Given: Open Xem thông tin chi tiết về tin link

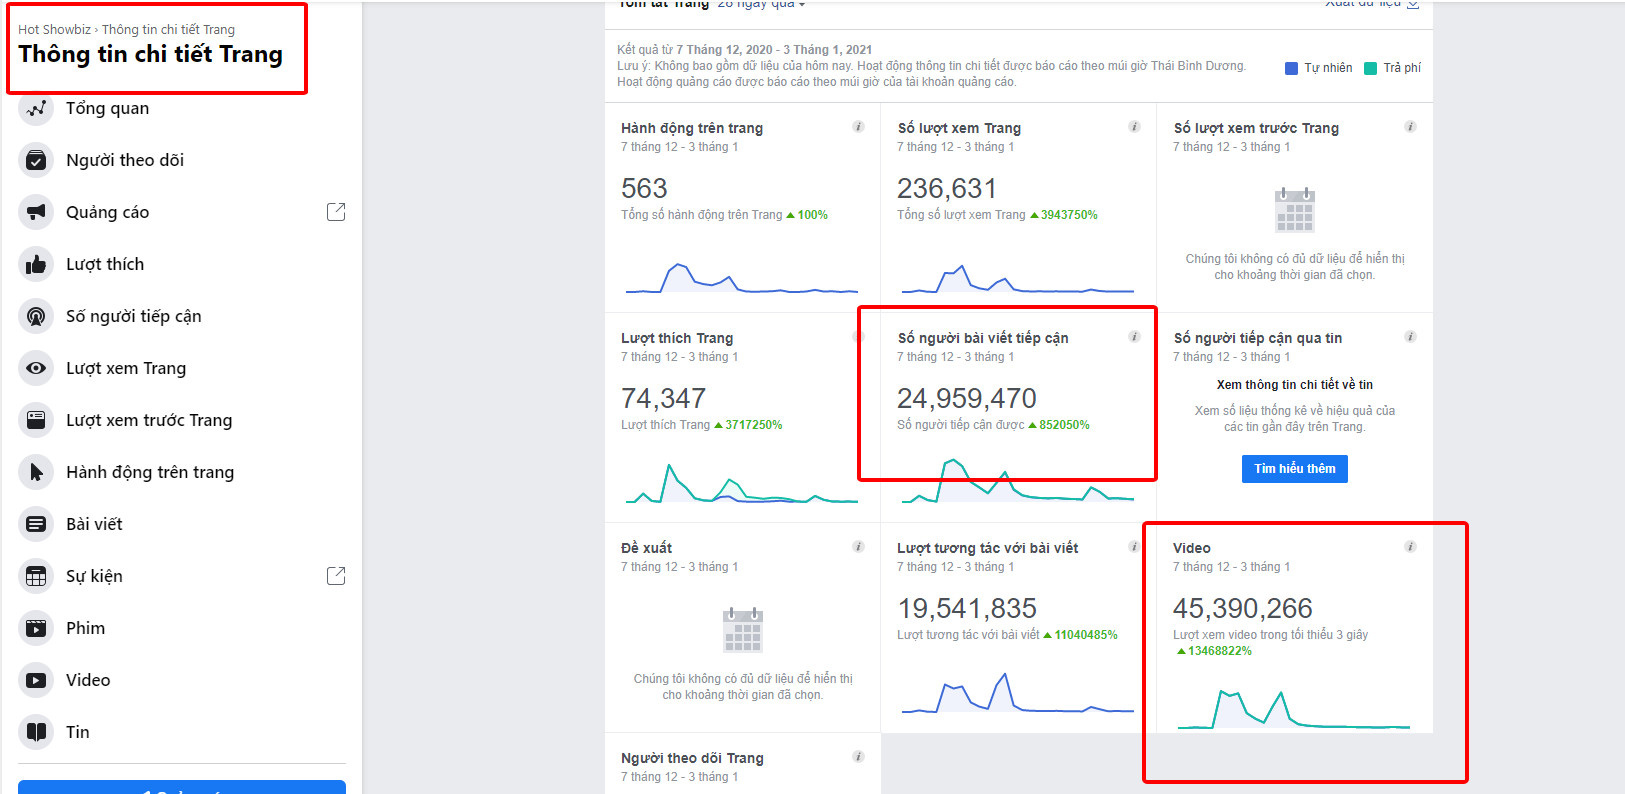Looking at the screenshot, I should [x=1294, y=385].
